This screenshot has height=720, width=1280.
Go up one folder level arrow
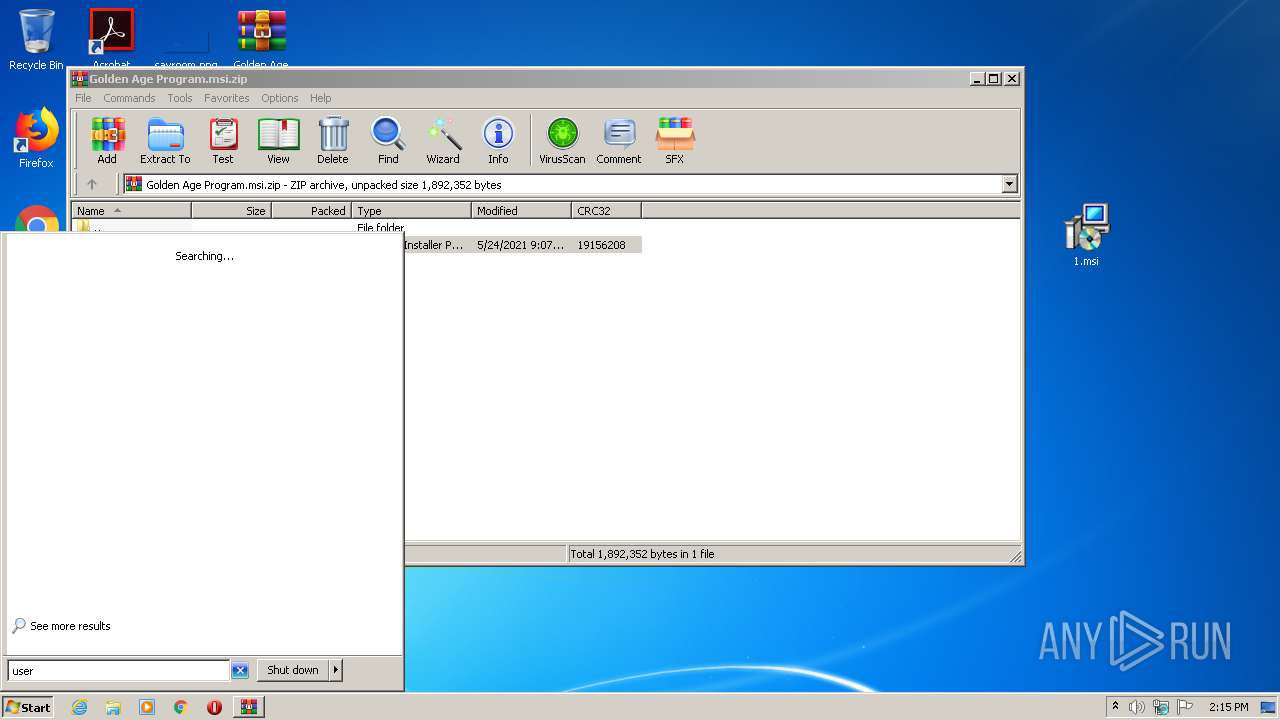(x=92, y=184)
